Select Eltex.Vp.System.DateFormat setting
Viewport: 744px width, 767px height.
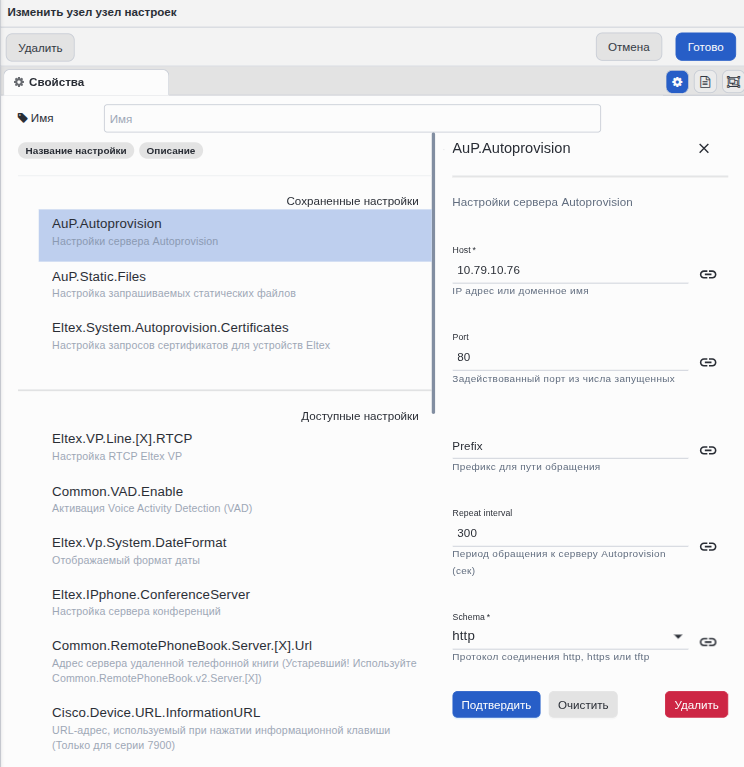(235, 551)
